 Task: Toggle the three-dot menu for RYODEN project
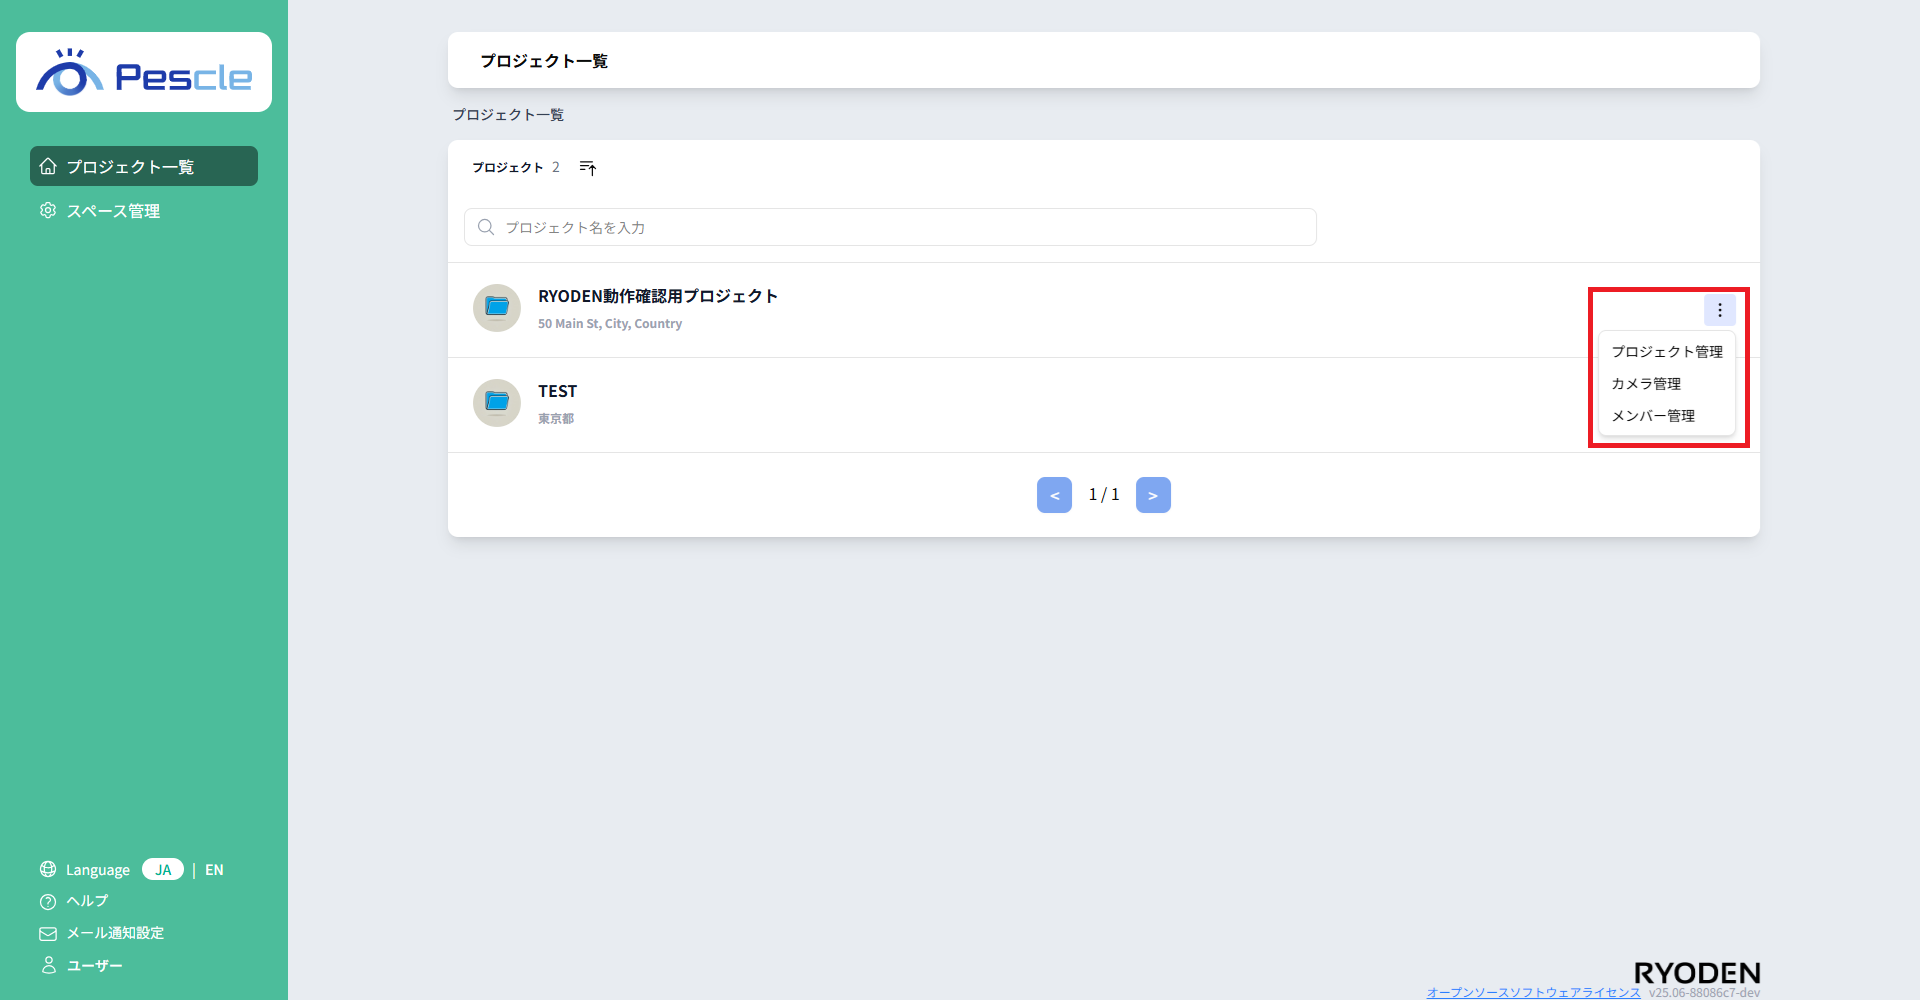[x=1719, y=310]
